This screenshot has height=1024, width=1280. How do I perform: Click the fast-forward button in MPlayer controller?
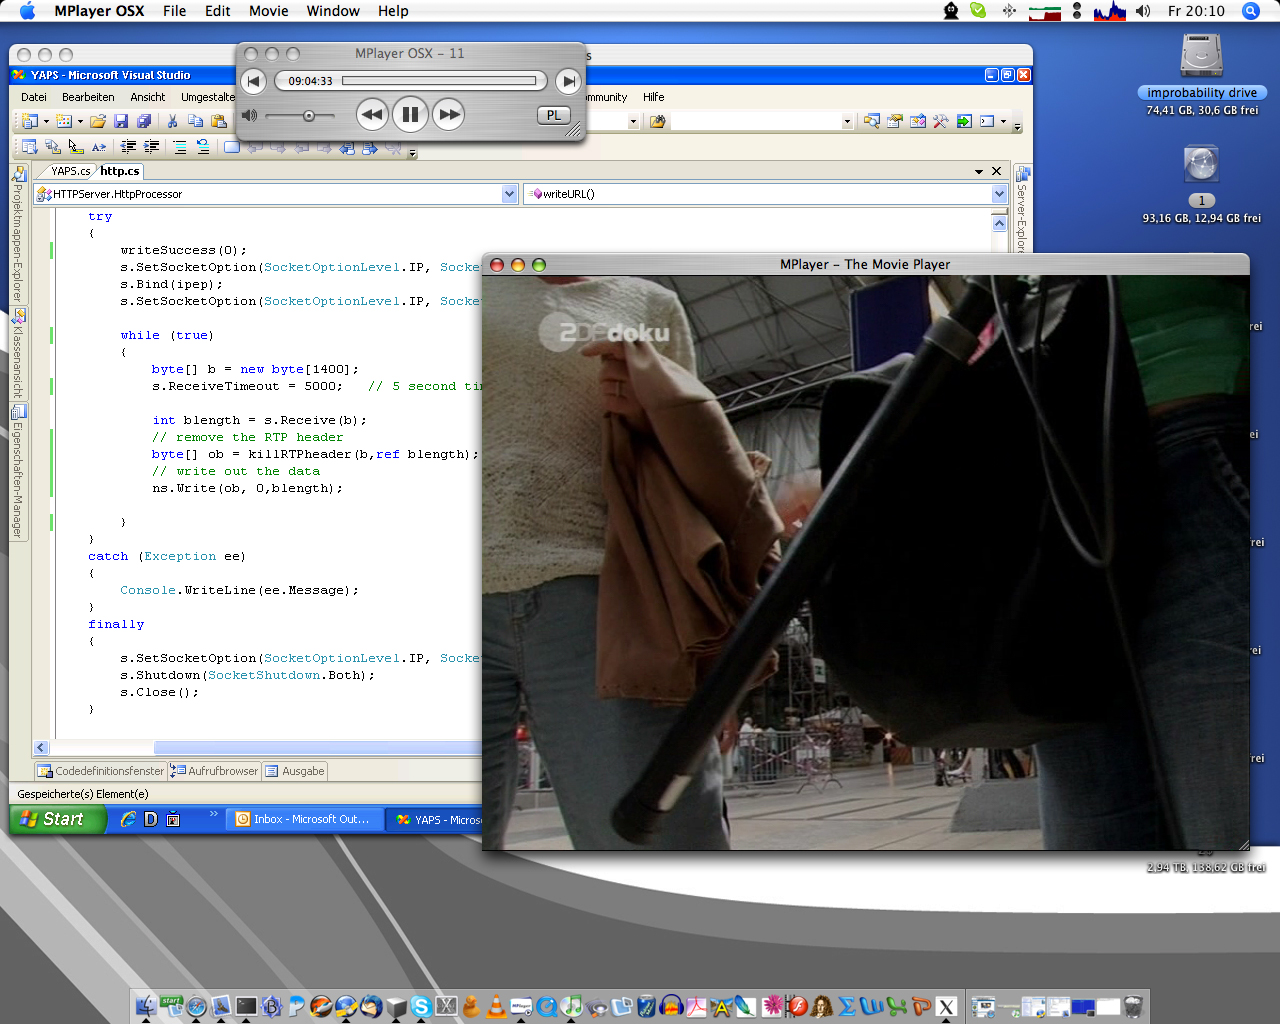pyautogui.click(x=450, y=114)
